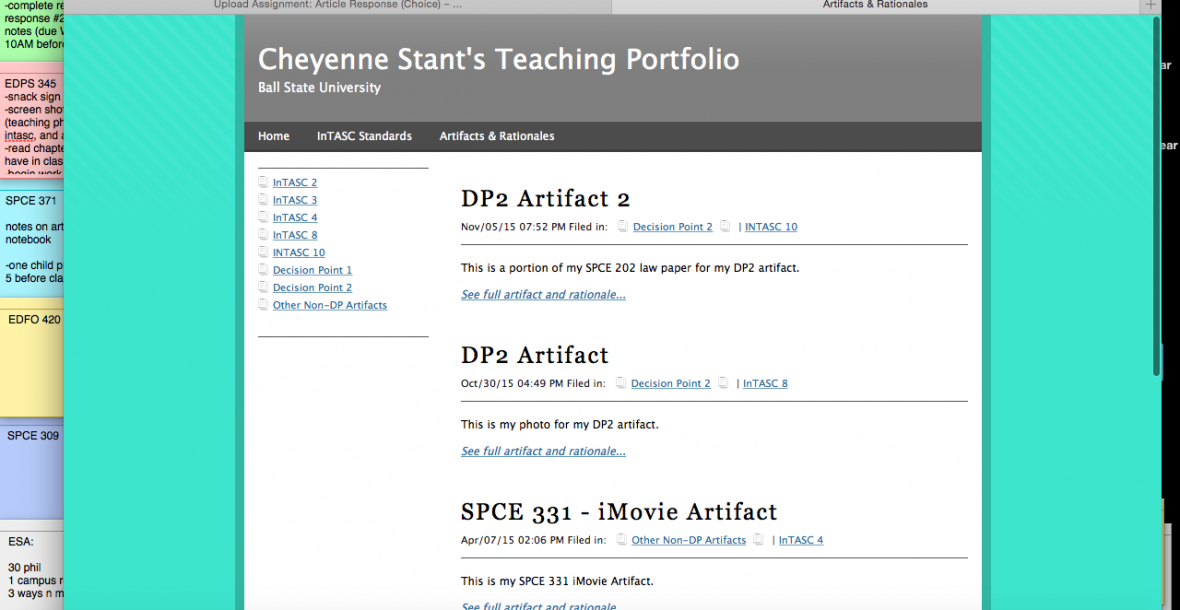The width and height of the screenshot is (1180, 610).
Task: Click the document icon beside sidebar Decision Point 1
Action: click(x=263, y=270)
